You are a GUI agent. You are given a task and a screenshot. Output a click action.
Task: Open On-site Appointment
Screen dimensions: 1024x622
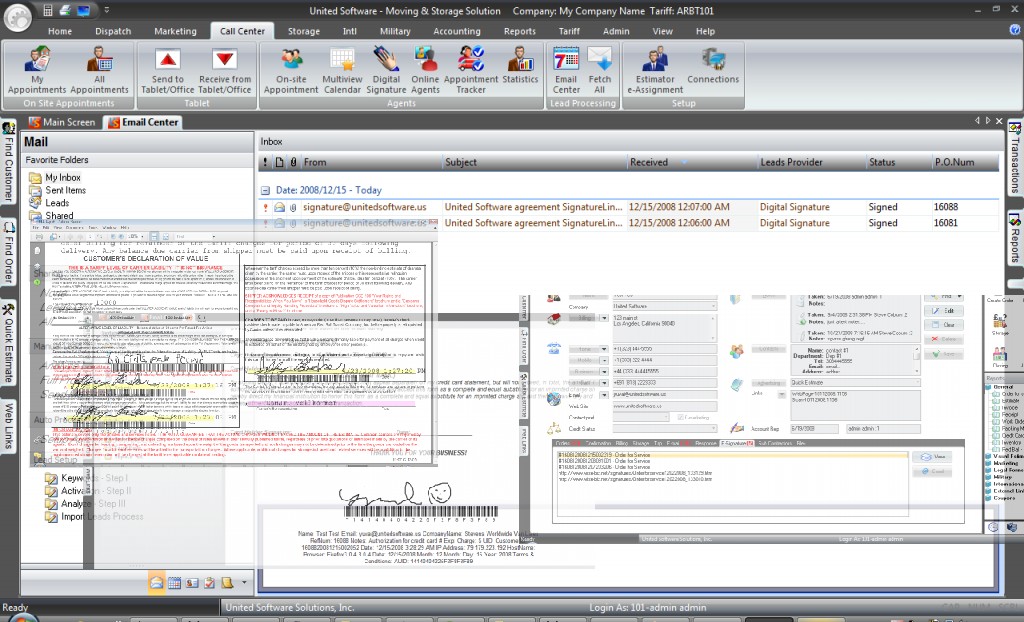click(291, 71)
